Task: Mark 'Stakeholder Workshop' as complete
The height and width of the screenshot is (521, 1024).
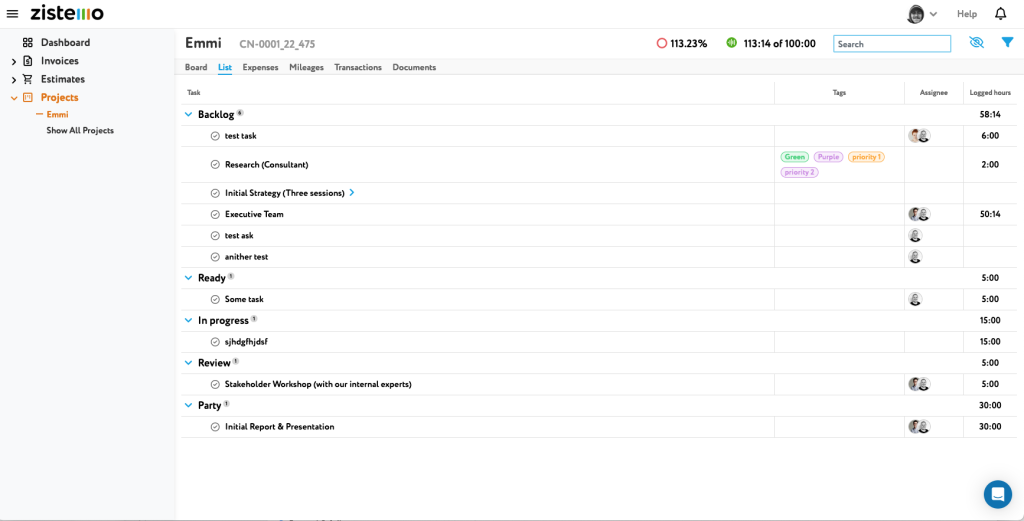Action: (215, 385)
